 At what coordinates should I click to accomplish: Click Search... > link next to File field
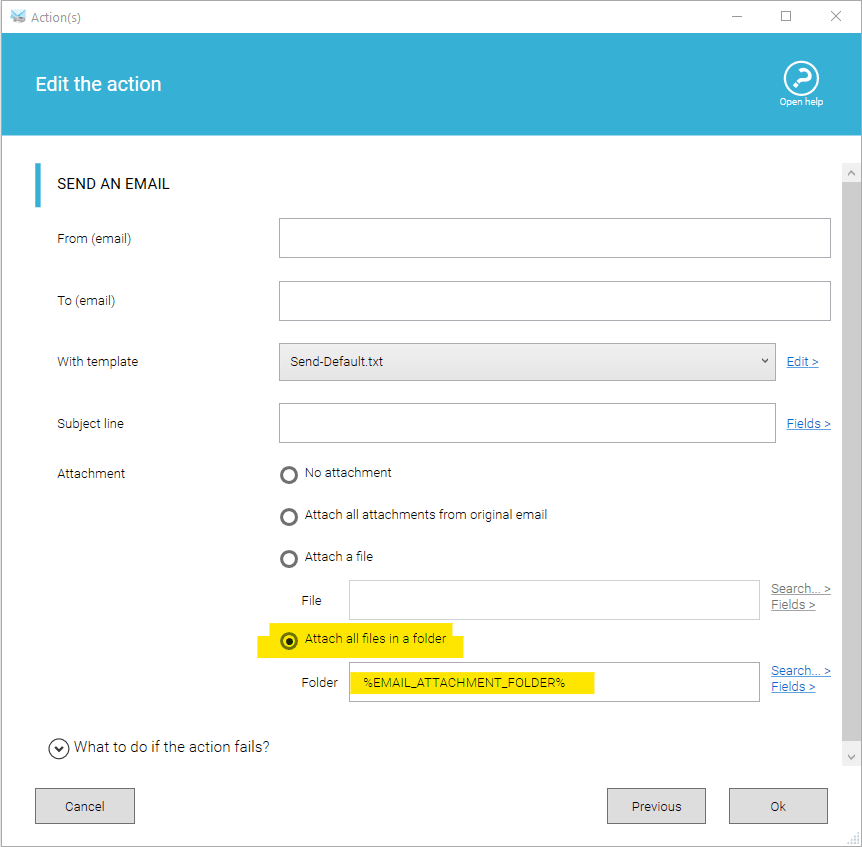point(800,588)
